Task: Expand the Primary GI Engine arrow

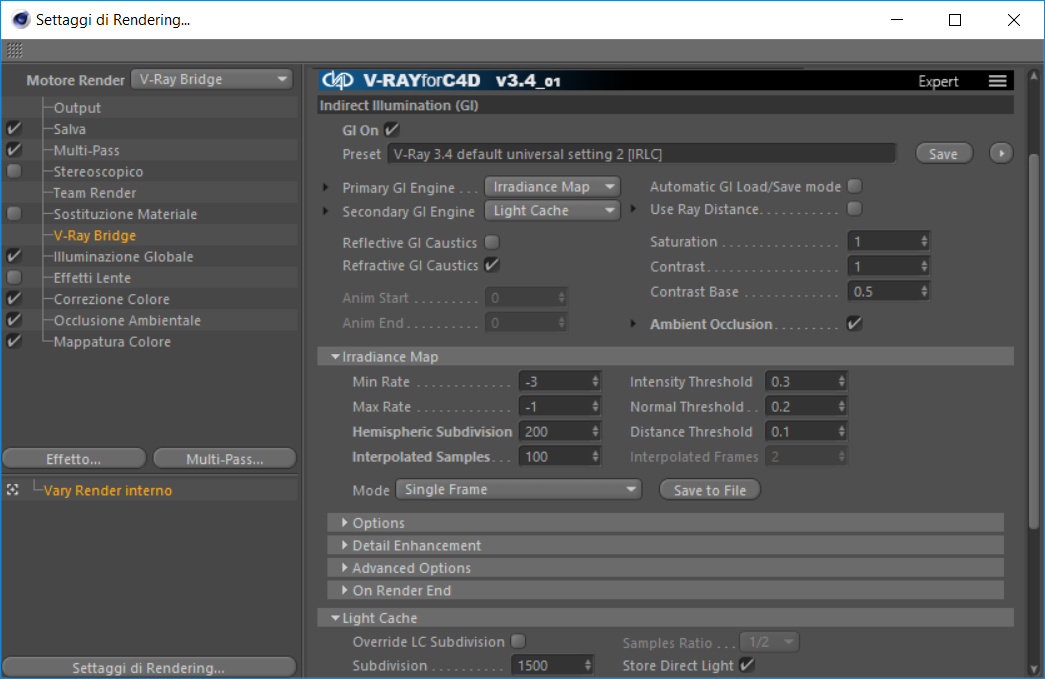Action: [326, 188]
